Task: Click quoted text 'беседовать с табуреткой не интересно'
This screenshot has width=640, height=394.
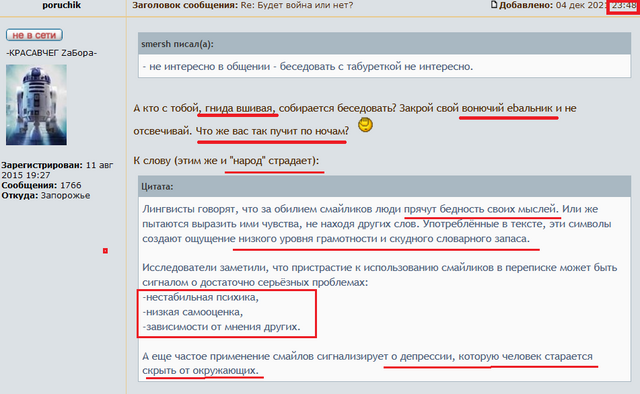Action: (376, 67)
